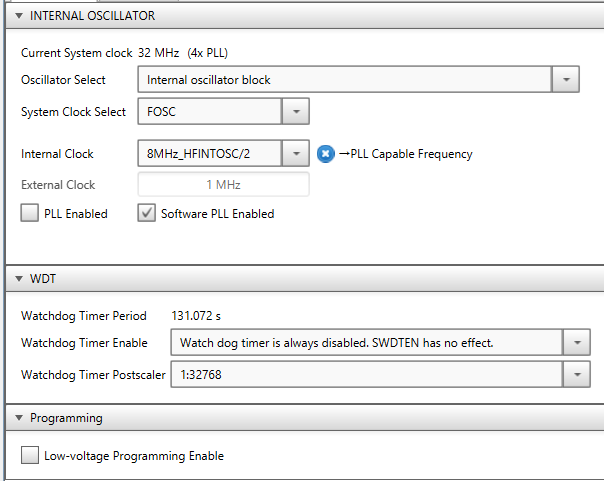Collapse the Programming section triangle

18,418
